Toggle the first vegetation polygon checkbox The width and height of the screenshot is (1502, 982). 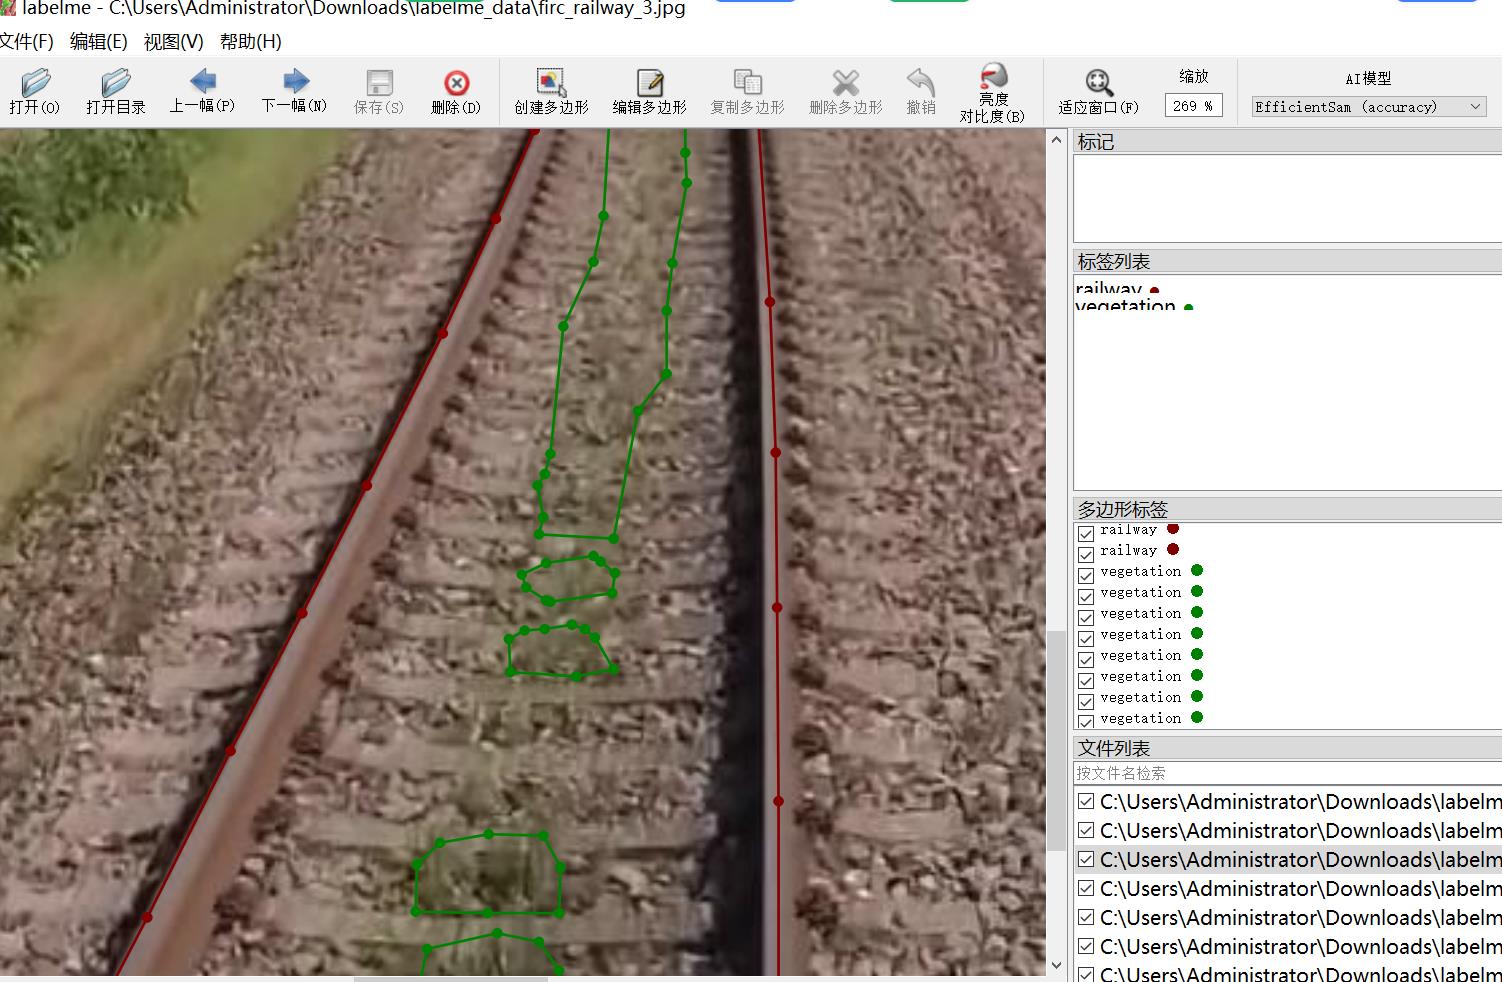(1086, 574)
